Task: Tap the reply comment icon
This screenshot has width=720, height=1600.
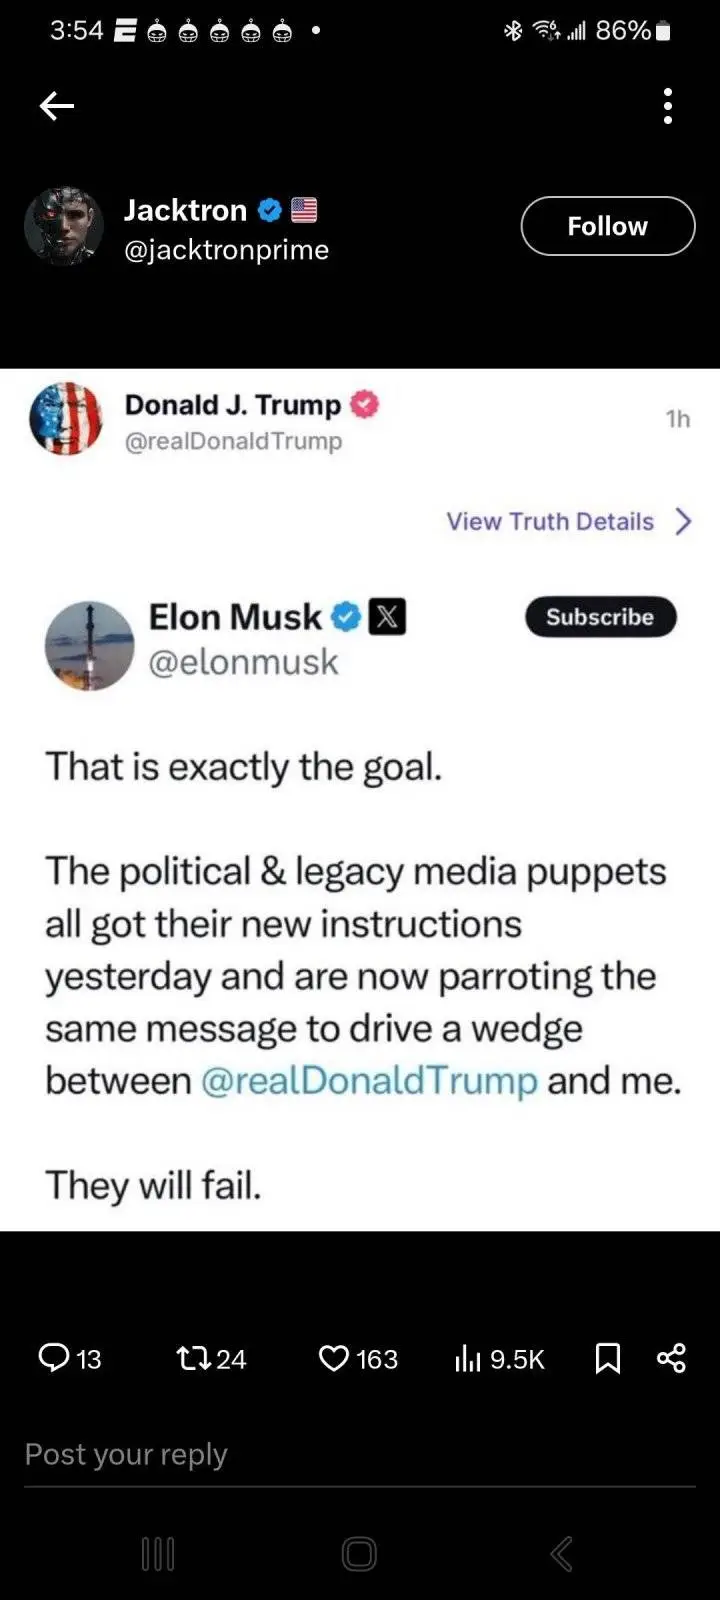Action: point(53,1357)
